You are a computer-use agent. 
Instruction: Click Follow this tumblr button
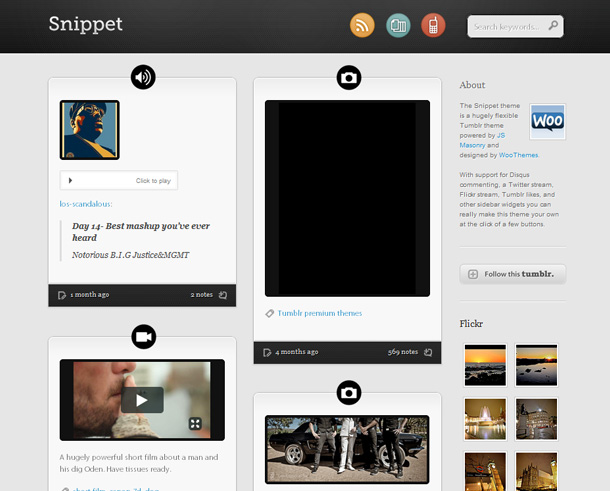click(x=513, y=274)
